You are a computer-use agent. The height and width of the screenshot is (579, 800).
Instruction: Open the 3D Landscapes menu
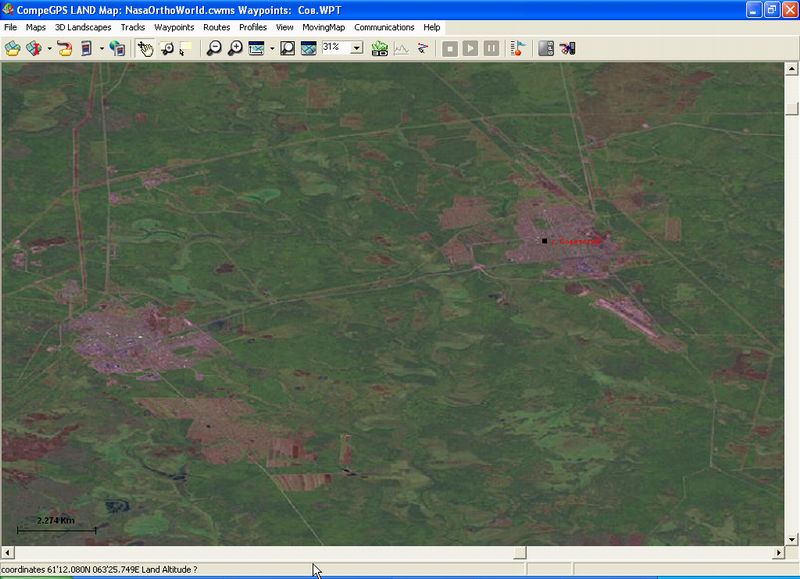(83, 27)
